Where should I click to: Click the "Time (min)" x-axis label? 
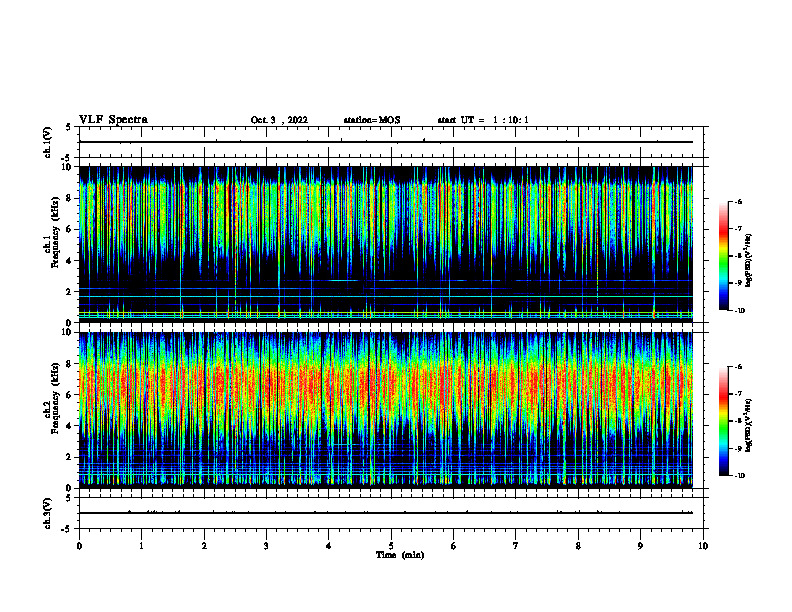tap(400, 555)
